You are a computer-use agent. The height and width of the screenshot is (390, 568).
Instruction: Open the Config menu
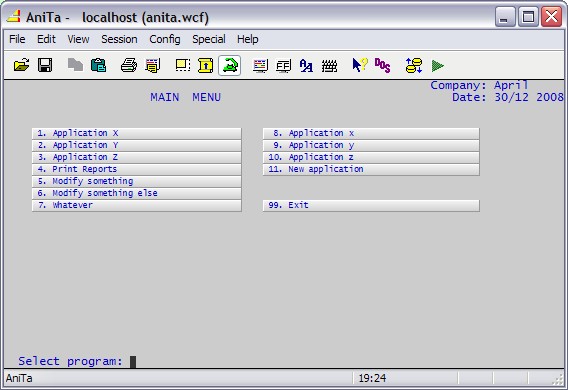[x=165, y=39]
